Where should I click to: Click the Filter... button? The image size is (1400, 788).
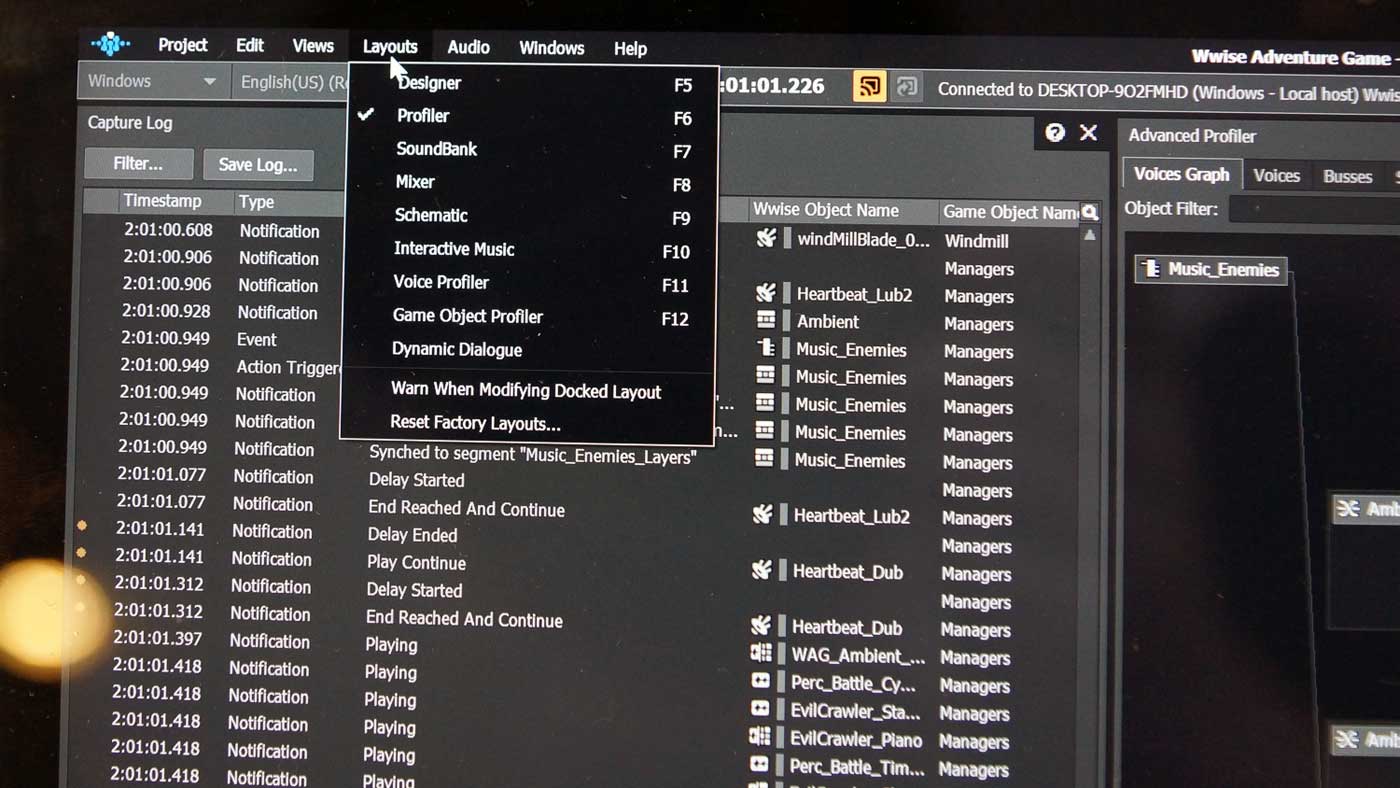point(138,163)
